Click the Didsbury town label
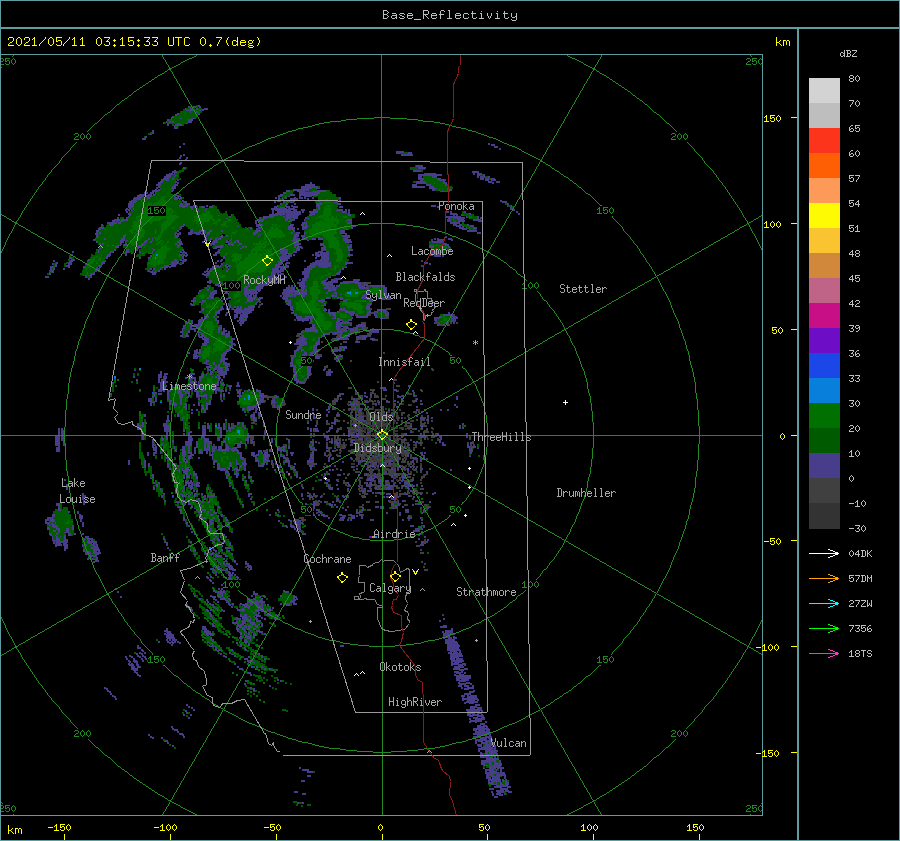This screenshot has width=900, height=841. (377, 448)
